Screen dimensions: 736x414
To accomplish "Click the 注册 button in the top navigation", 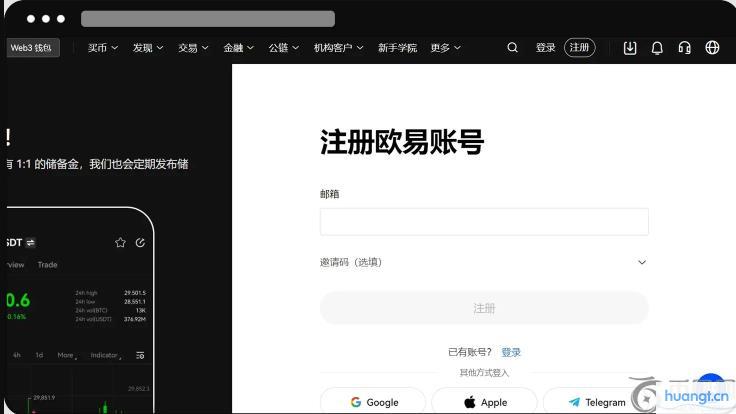I will pos(580,48).
